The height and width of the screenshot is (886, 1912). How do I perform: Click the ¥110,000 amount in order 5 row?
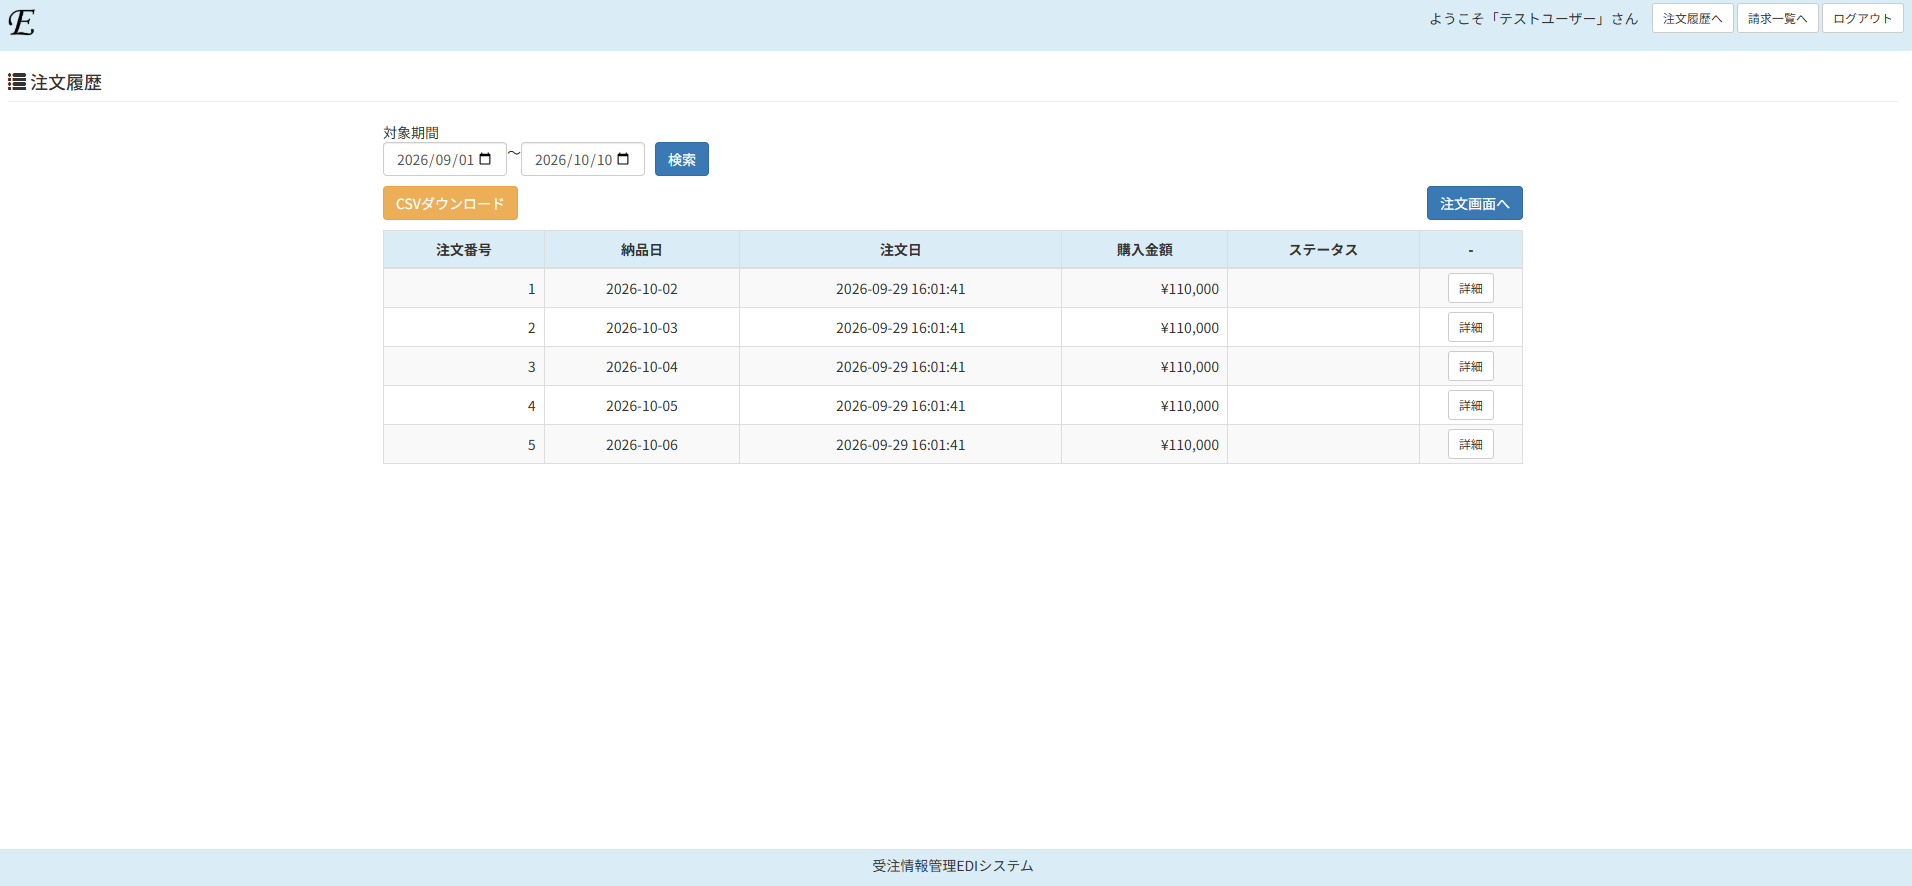pos(1190,445)
